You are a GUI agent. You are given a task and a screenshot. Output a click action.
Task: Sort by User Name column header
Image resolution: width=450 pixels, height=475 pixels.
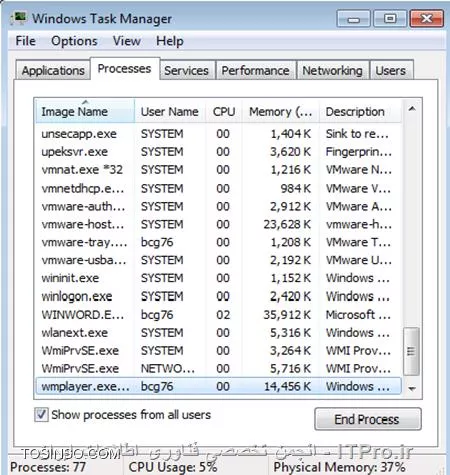[x=170, y=111]
